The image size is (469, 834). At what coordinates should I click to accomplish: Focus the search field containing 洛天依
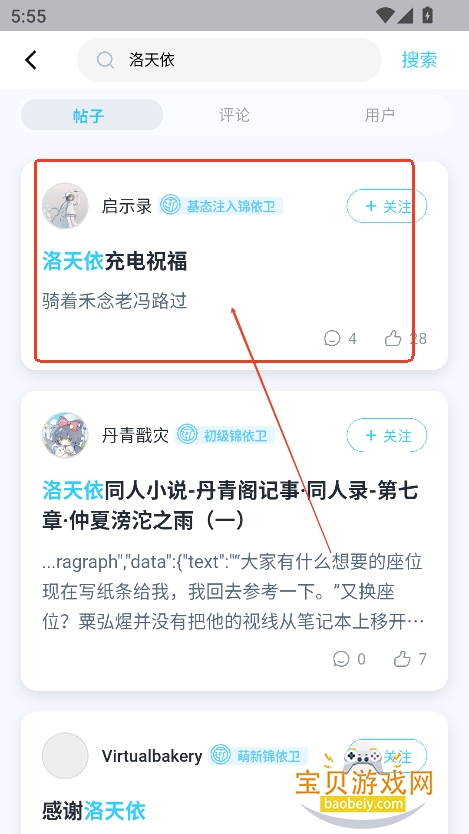229,60
